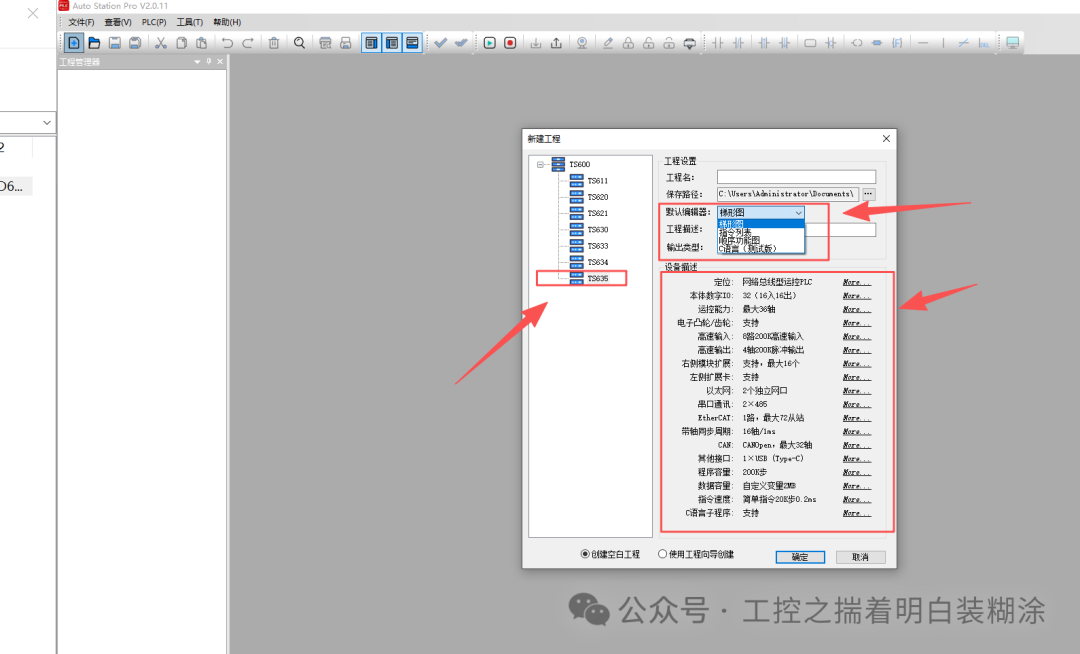
Task: Choose C语言(测试版) in the dropdown list
Action: [760, 249]
